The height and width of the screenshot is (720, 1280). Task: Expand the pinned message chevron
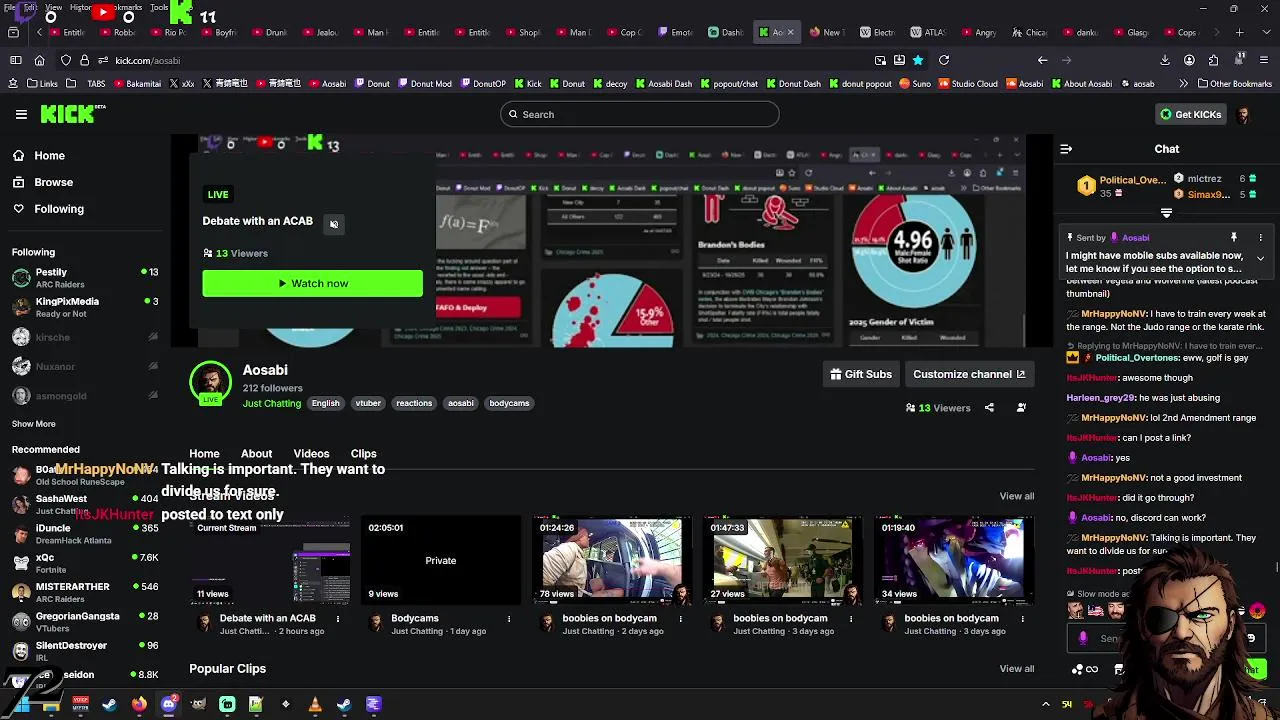[x=1260, y=258]
